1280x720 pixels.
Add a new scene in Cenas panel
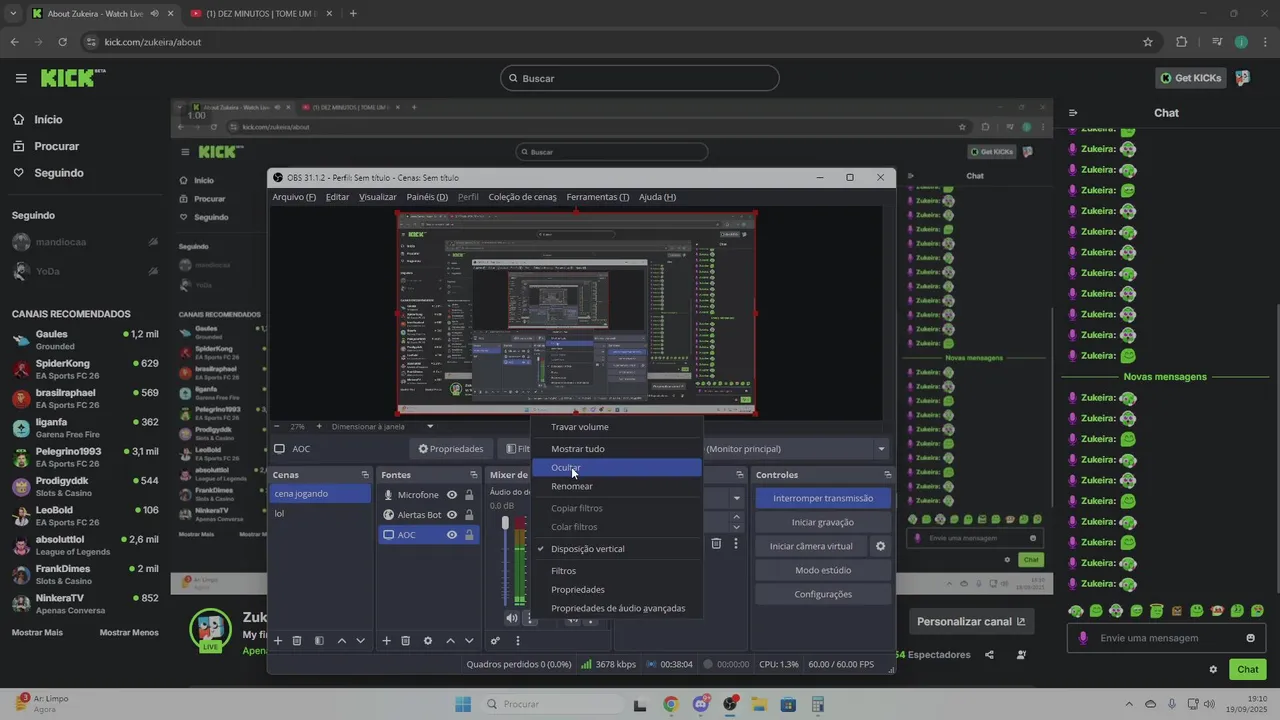(278, 641)
